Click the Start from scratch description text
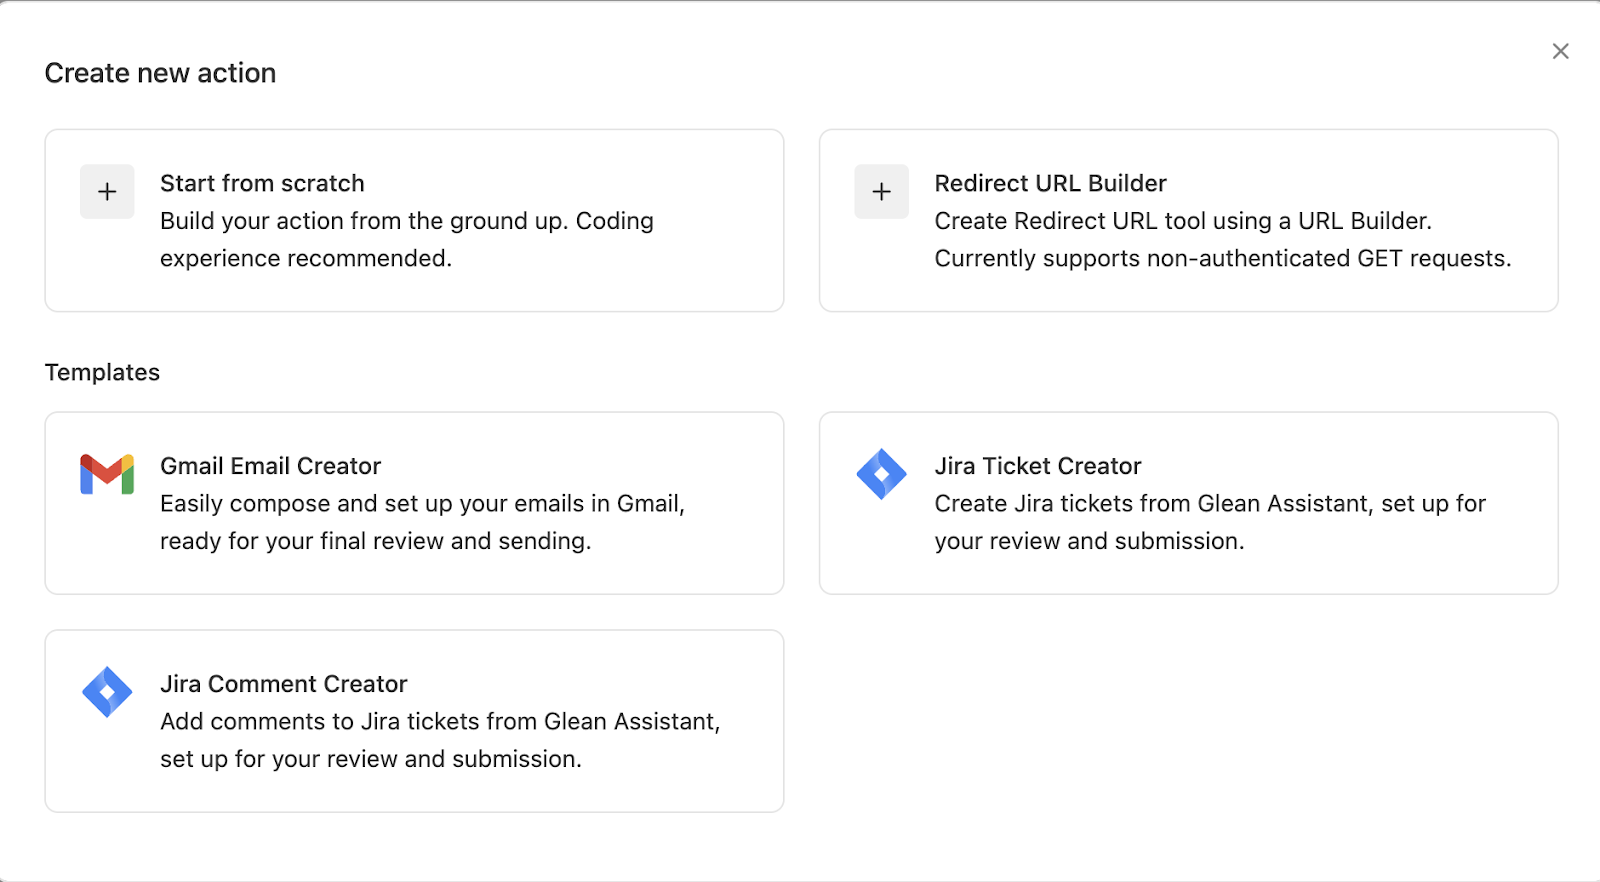Screen dimensions: 1600x882 pyautogui.click(x=406, y=239)
